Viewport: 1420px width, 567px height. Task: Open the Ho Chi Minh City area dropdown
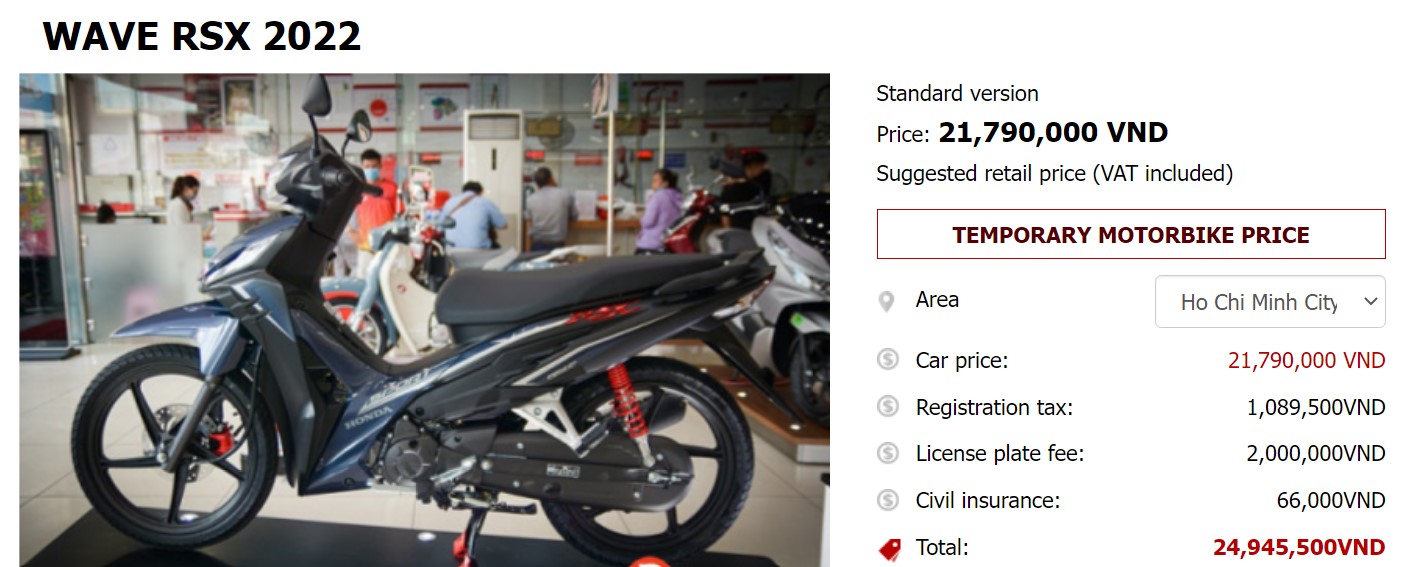point(1270,302)
